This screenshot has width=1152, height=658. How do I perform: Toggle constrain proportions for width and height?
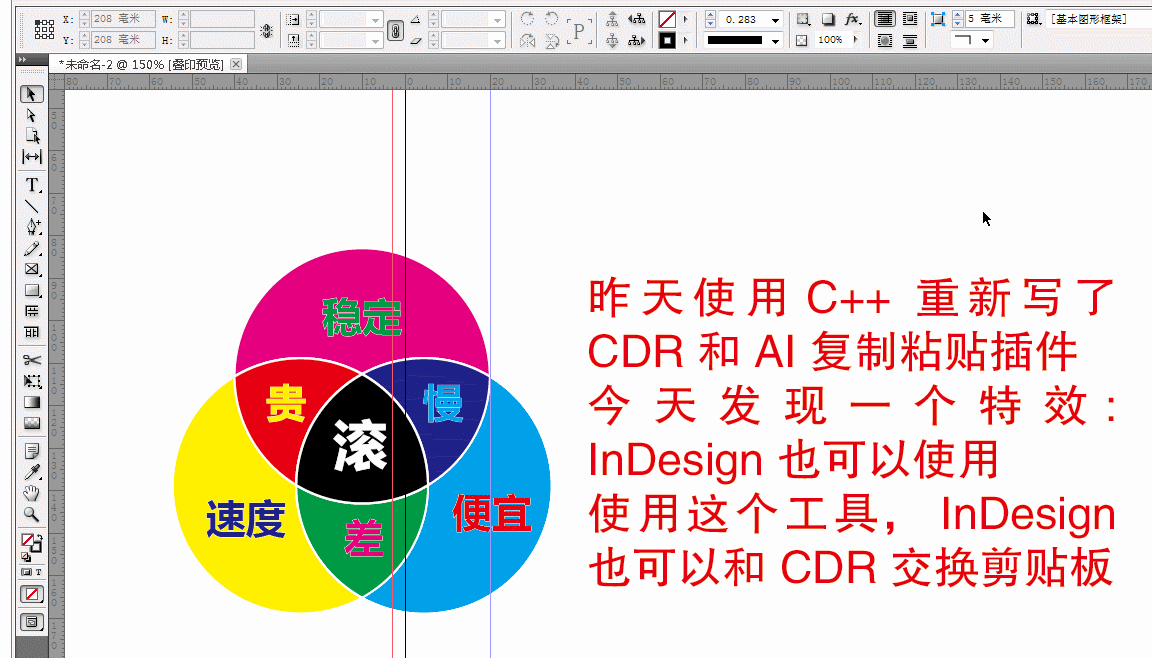click(x=266, y=30)
